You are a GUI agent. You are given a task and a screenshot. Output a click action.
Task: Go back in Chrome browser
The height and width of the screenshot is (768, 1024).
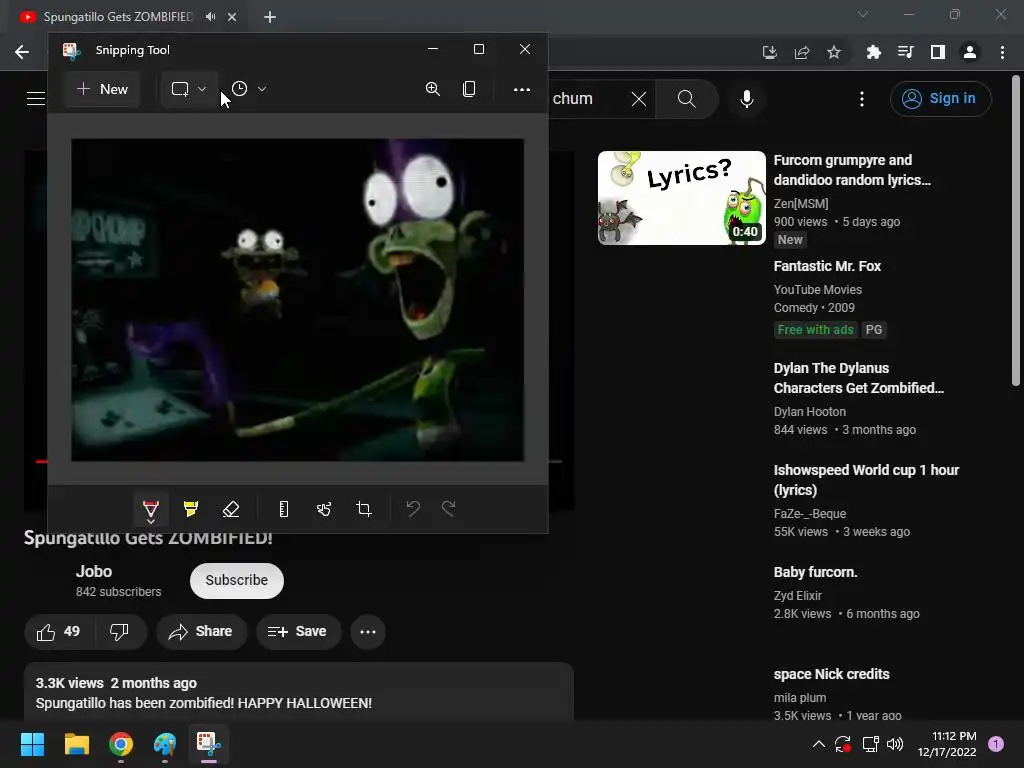tap(22, 52)
